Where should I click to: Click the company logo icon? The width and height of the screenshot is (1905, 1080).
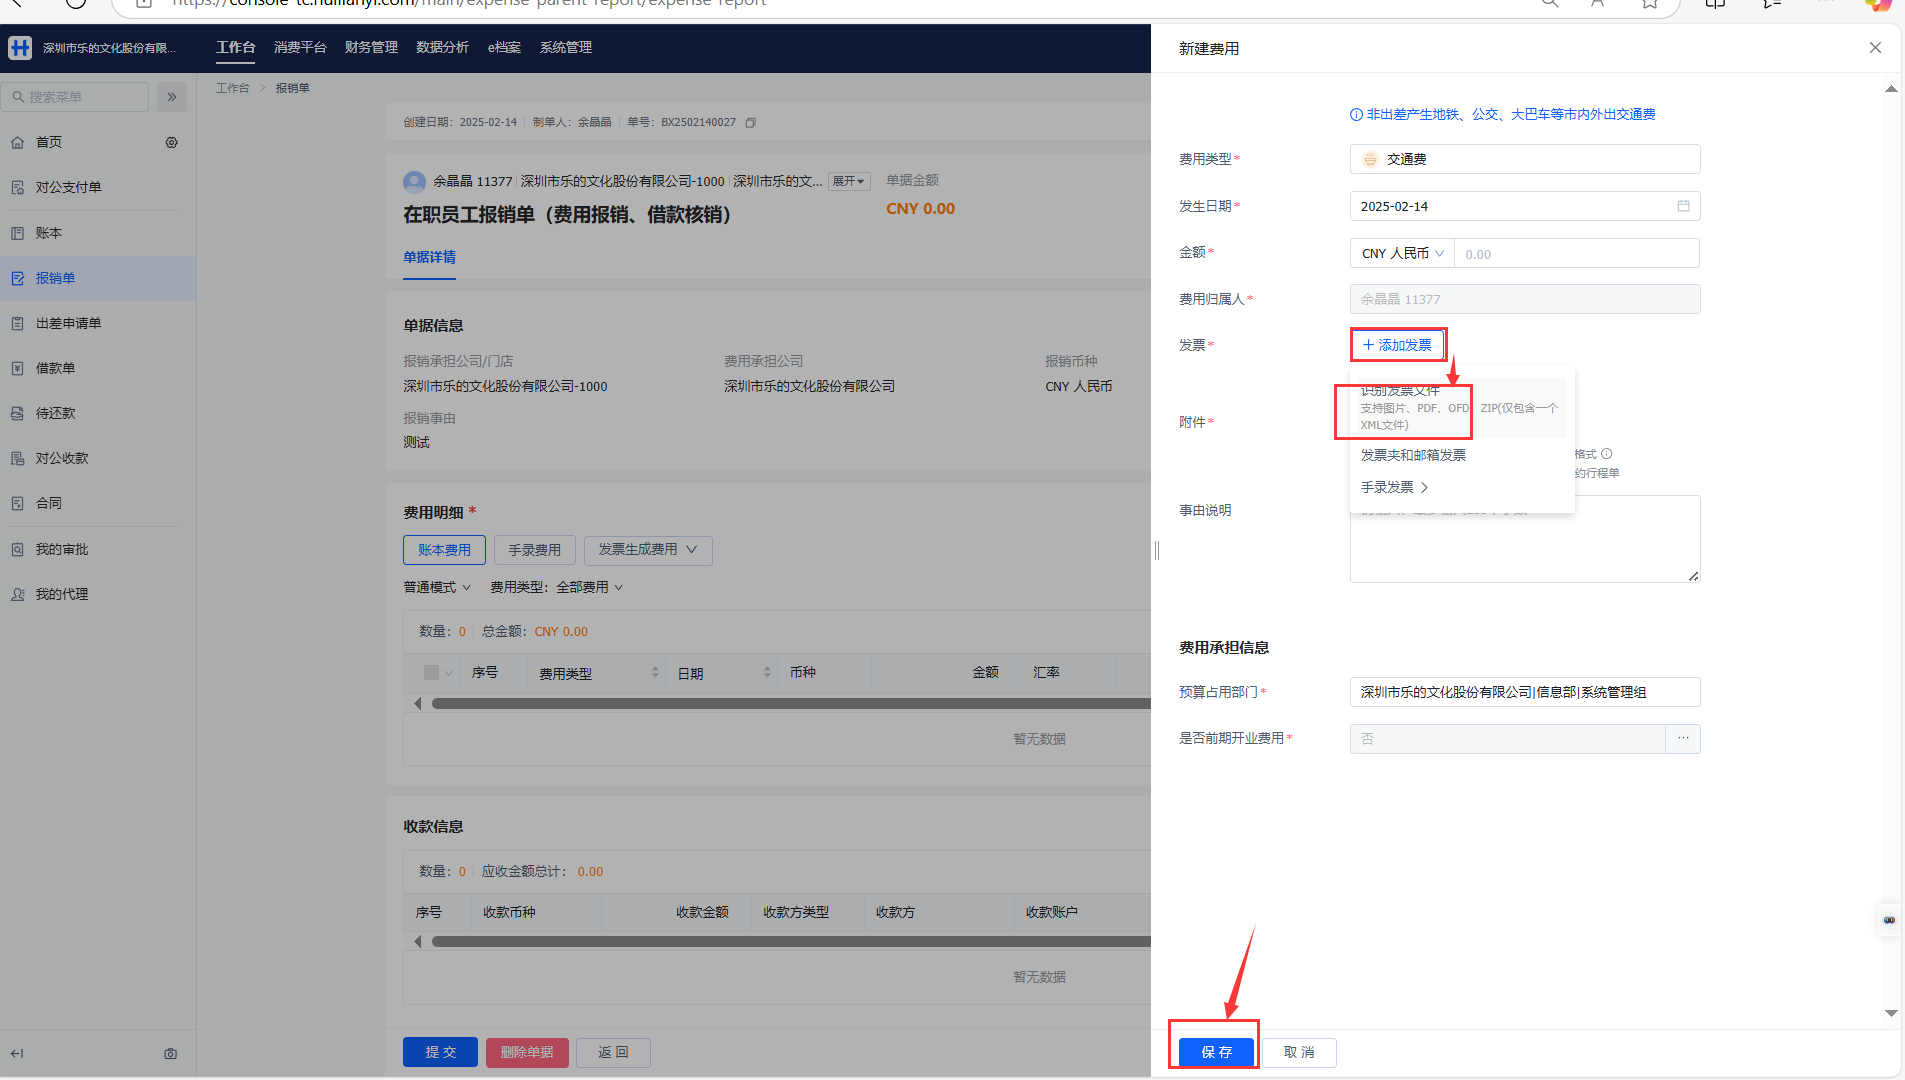click(x=20, y=48)
